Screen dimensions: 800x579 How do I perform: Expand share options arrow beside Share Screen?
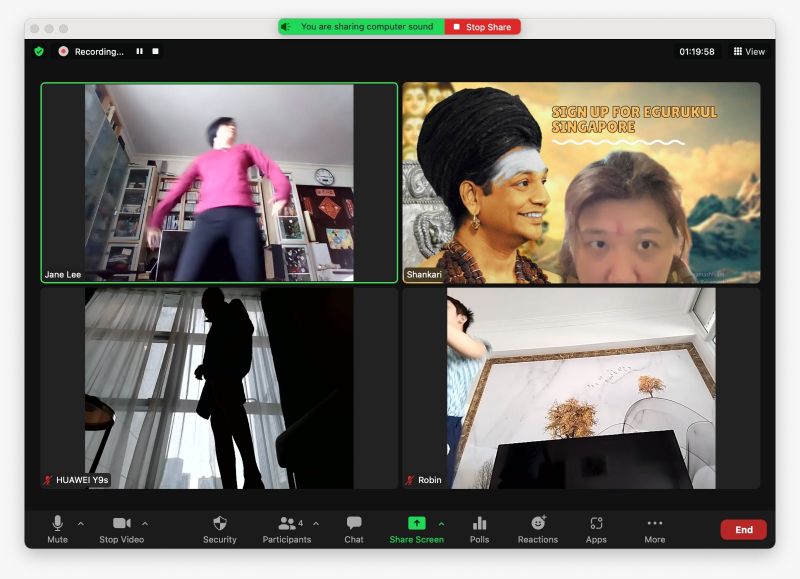[441, 523]
